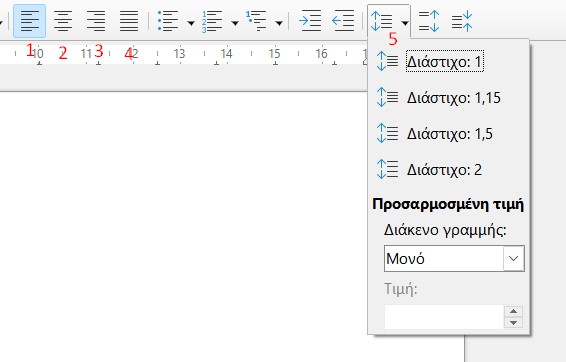Click the increase indent icon
The height and width of the screenshot is (362, 566).
[x=310, y=21]
